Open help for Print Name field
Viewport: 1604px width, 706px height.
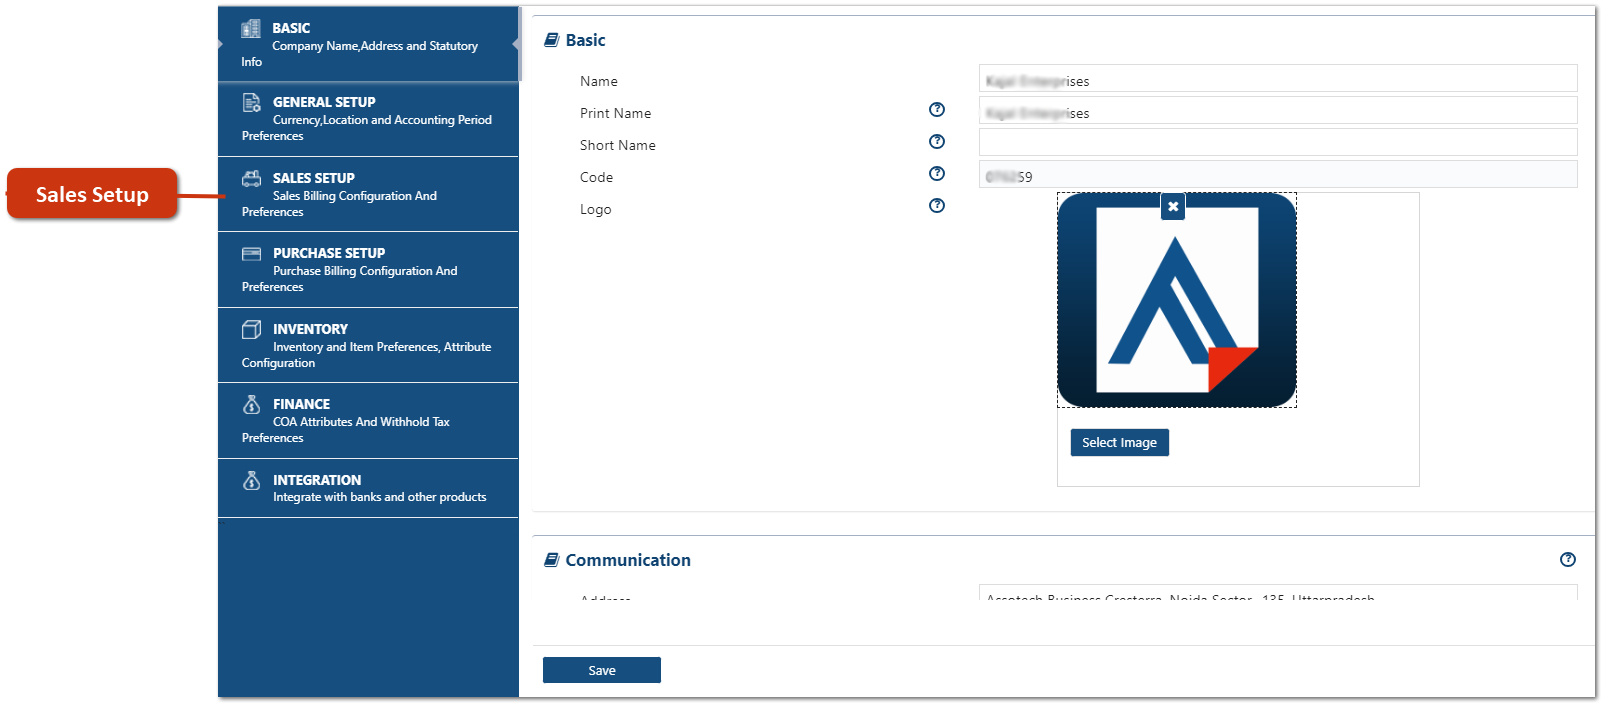[937, 110]
